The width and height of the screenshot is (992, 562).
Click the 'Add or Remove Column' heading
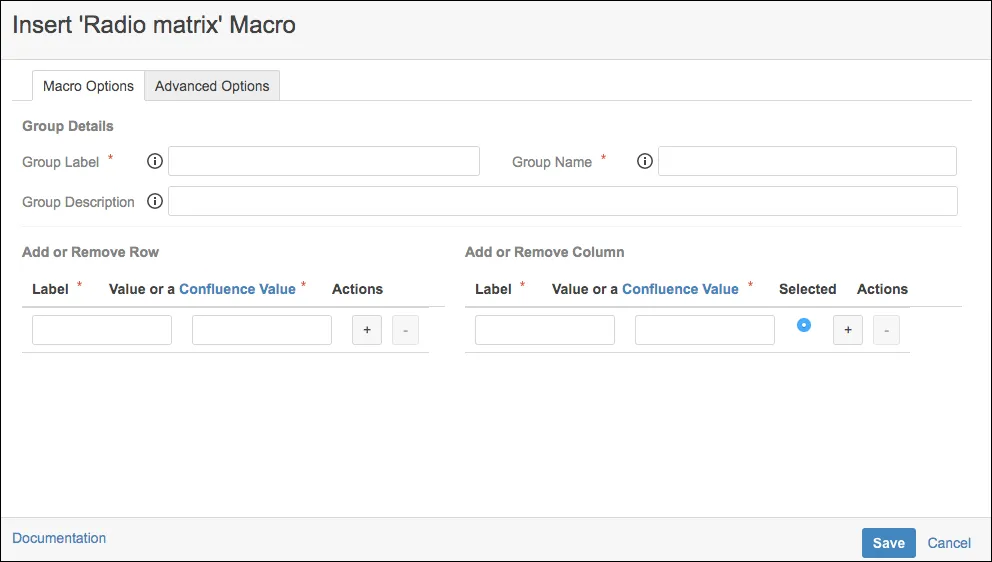tap(545, 252)
